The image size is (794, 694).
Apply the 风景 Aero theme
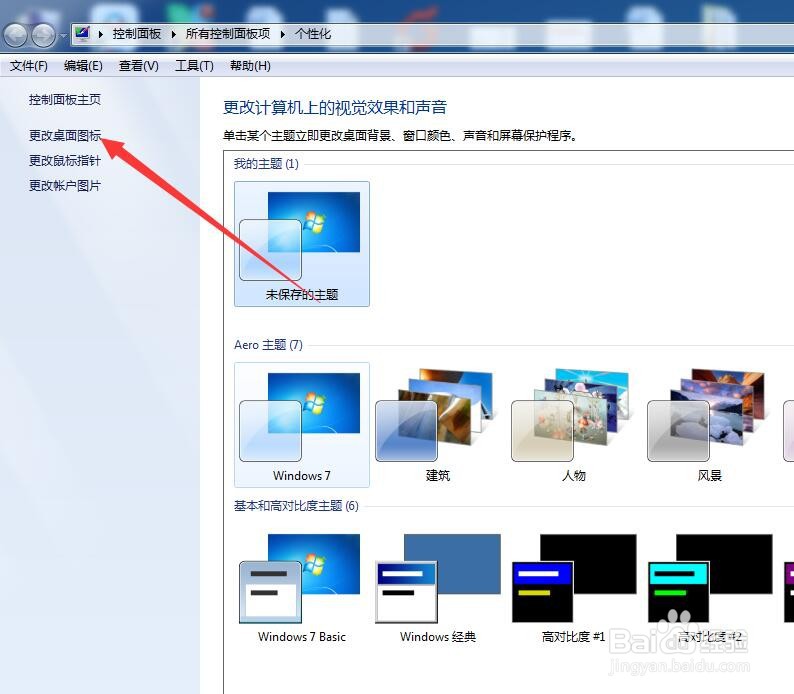[x=709, y=425]
